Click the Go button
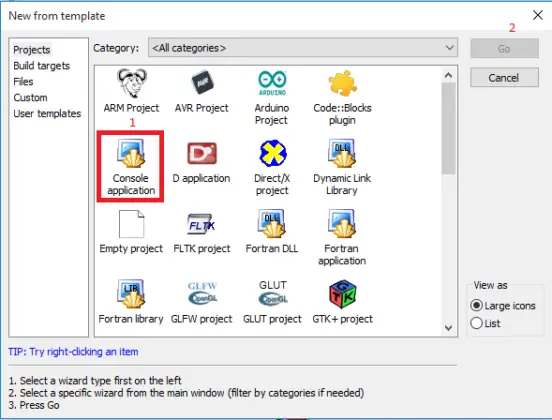 coord(504,49)
